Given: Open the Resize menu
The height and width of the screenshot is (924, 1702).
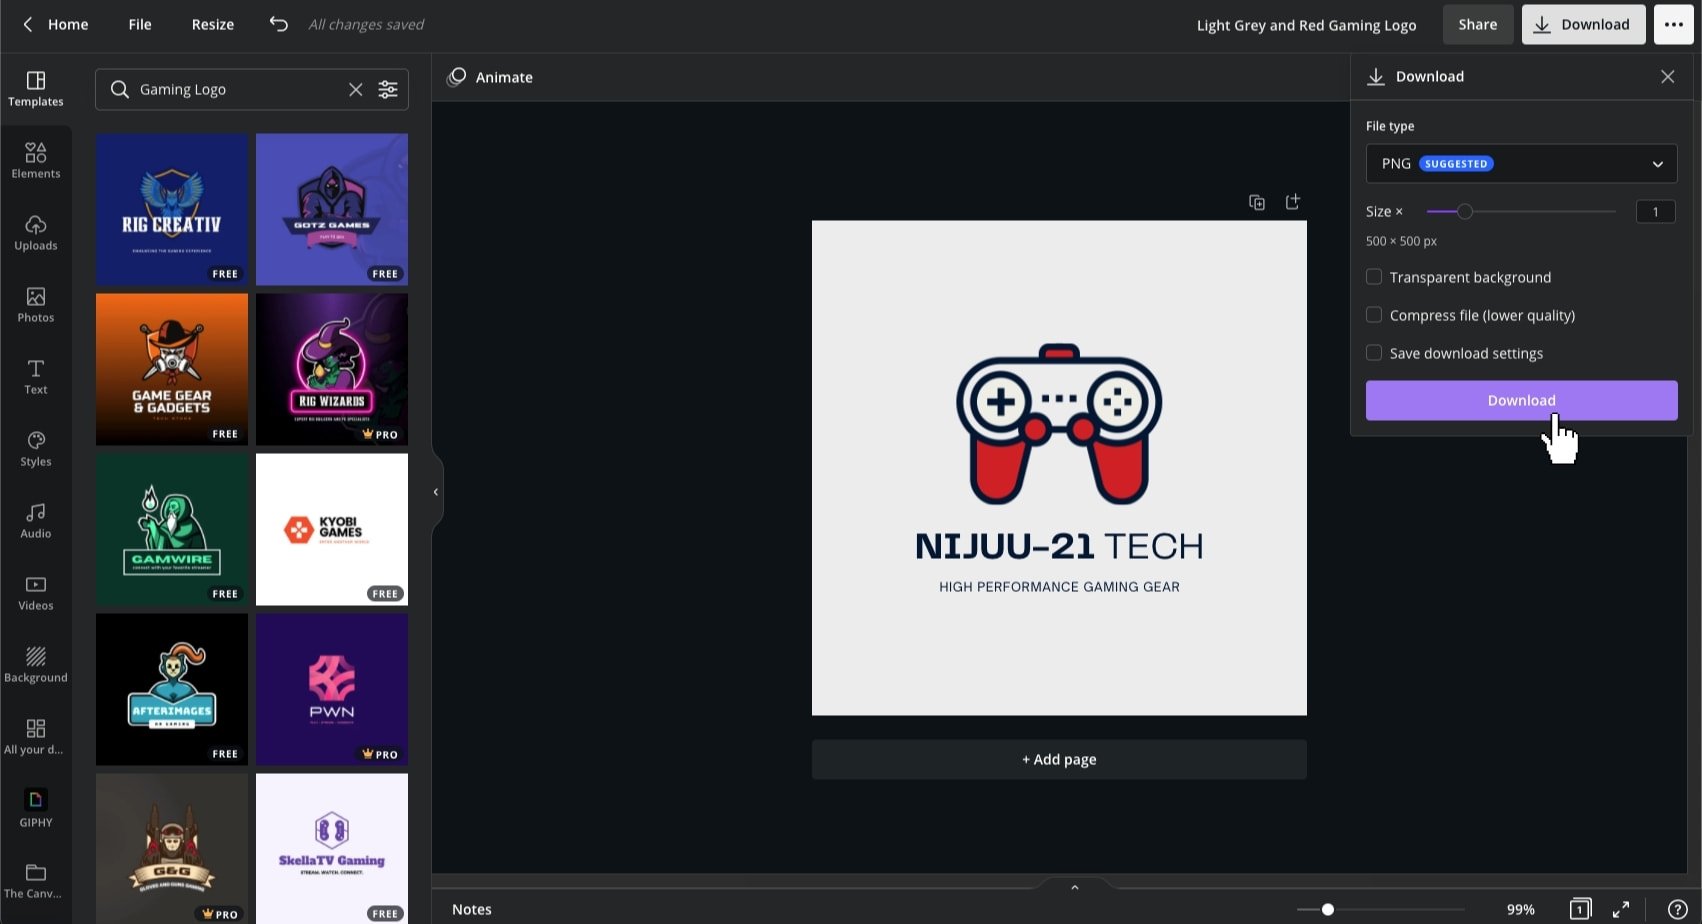Looking at the screenshot, I should (x=212, y=24).
